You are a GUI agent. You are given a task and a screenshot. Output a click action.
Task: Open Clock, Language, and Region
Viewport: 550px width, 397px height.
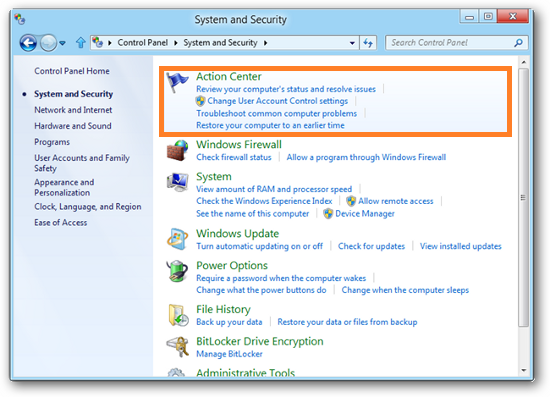[x=88, y=207]
